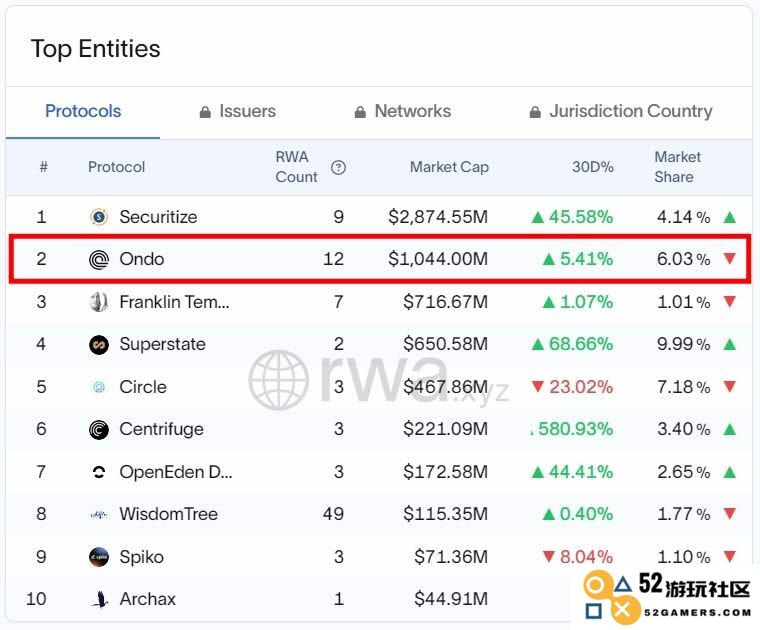The width and height of the screenshot is (760, 630).
Task: Click Spiko's market share down-arrow indicator
Action: click(x=729, y=556)
